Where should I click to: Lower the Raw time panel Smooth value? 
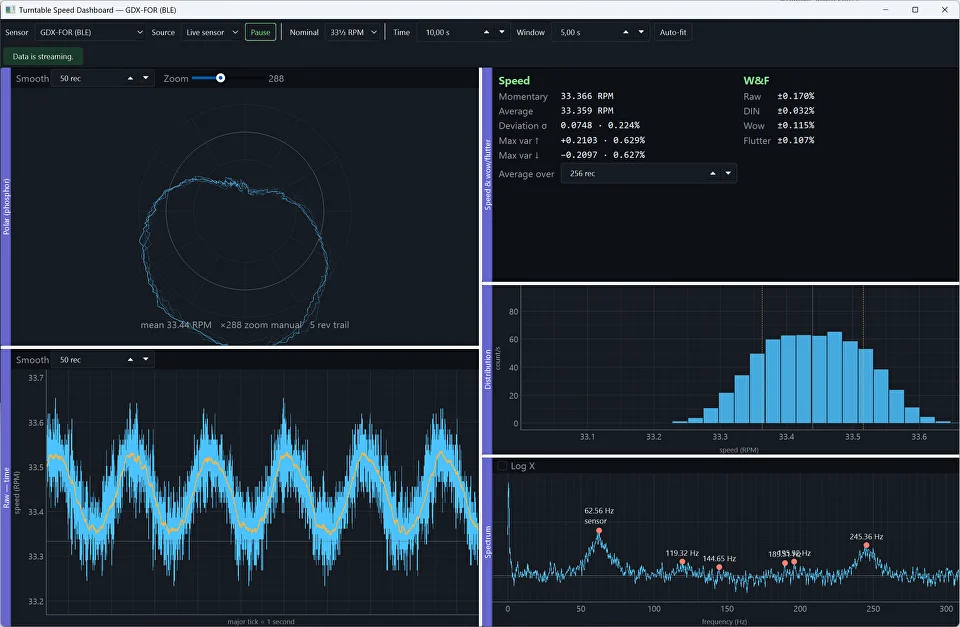146,359
